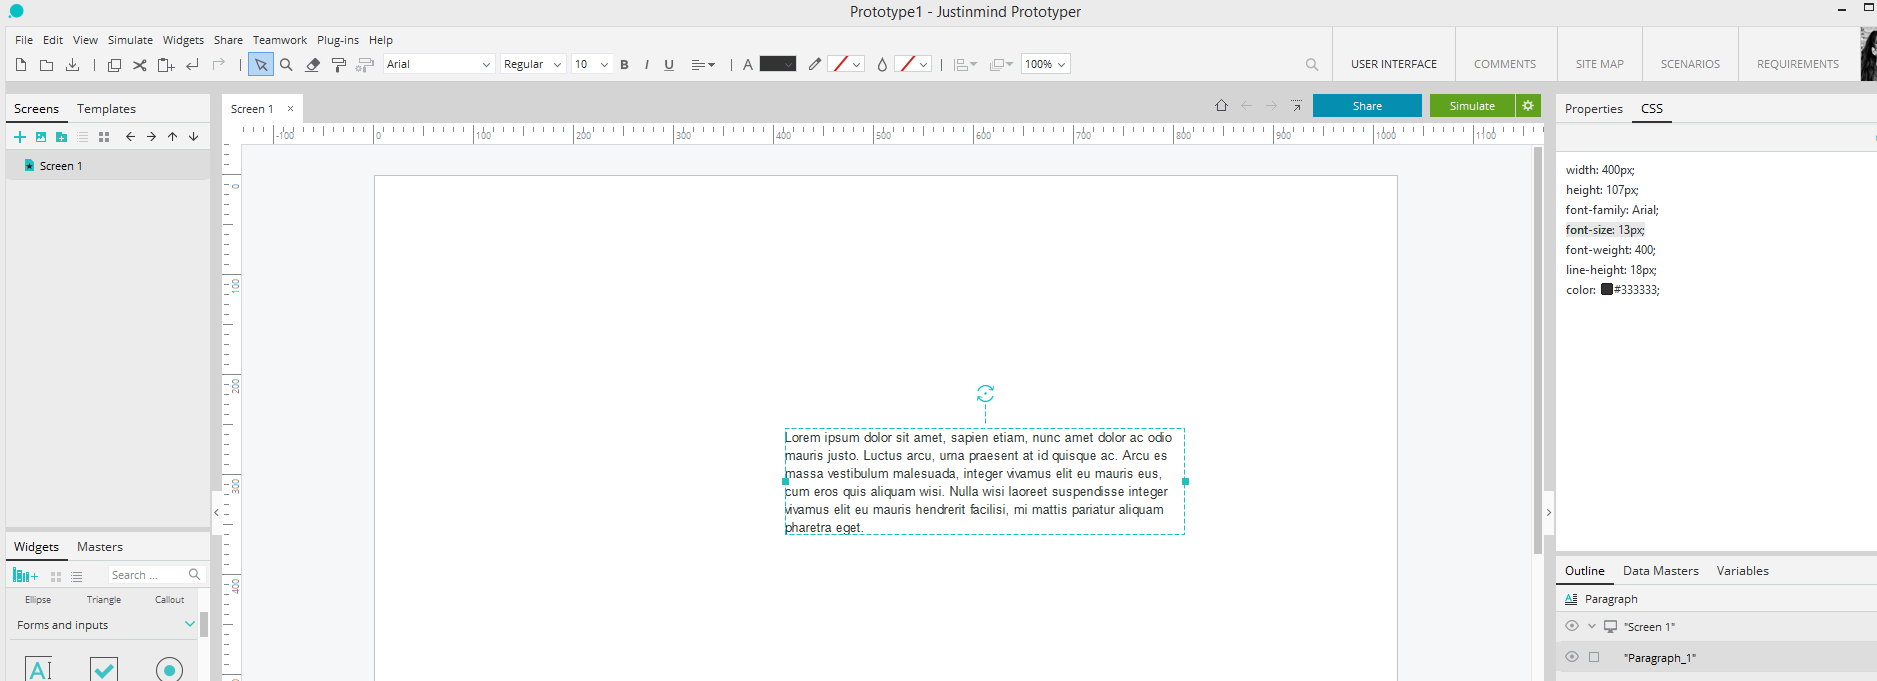
Task: Click the blue Share button
Action: pyautogui.click(x=1366, y=106)
